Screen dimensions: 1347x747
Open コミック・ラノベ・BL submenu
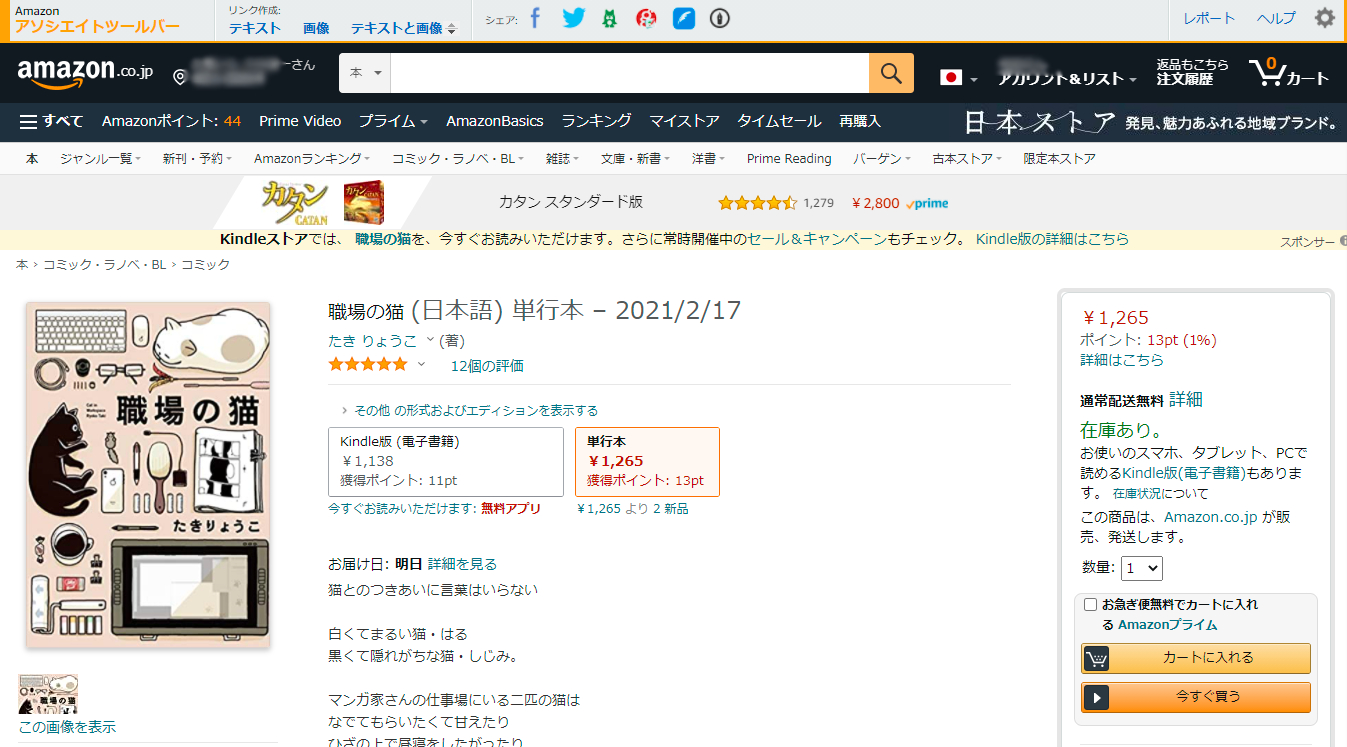(458, 158)
